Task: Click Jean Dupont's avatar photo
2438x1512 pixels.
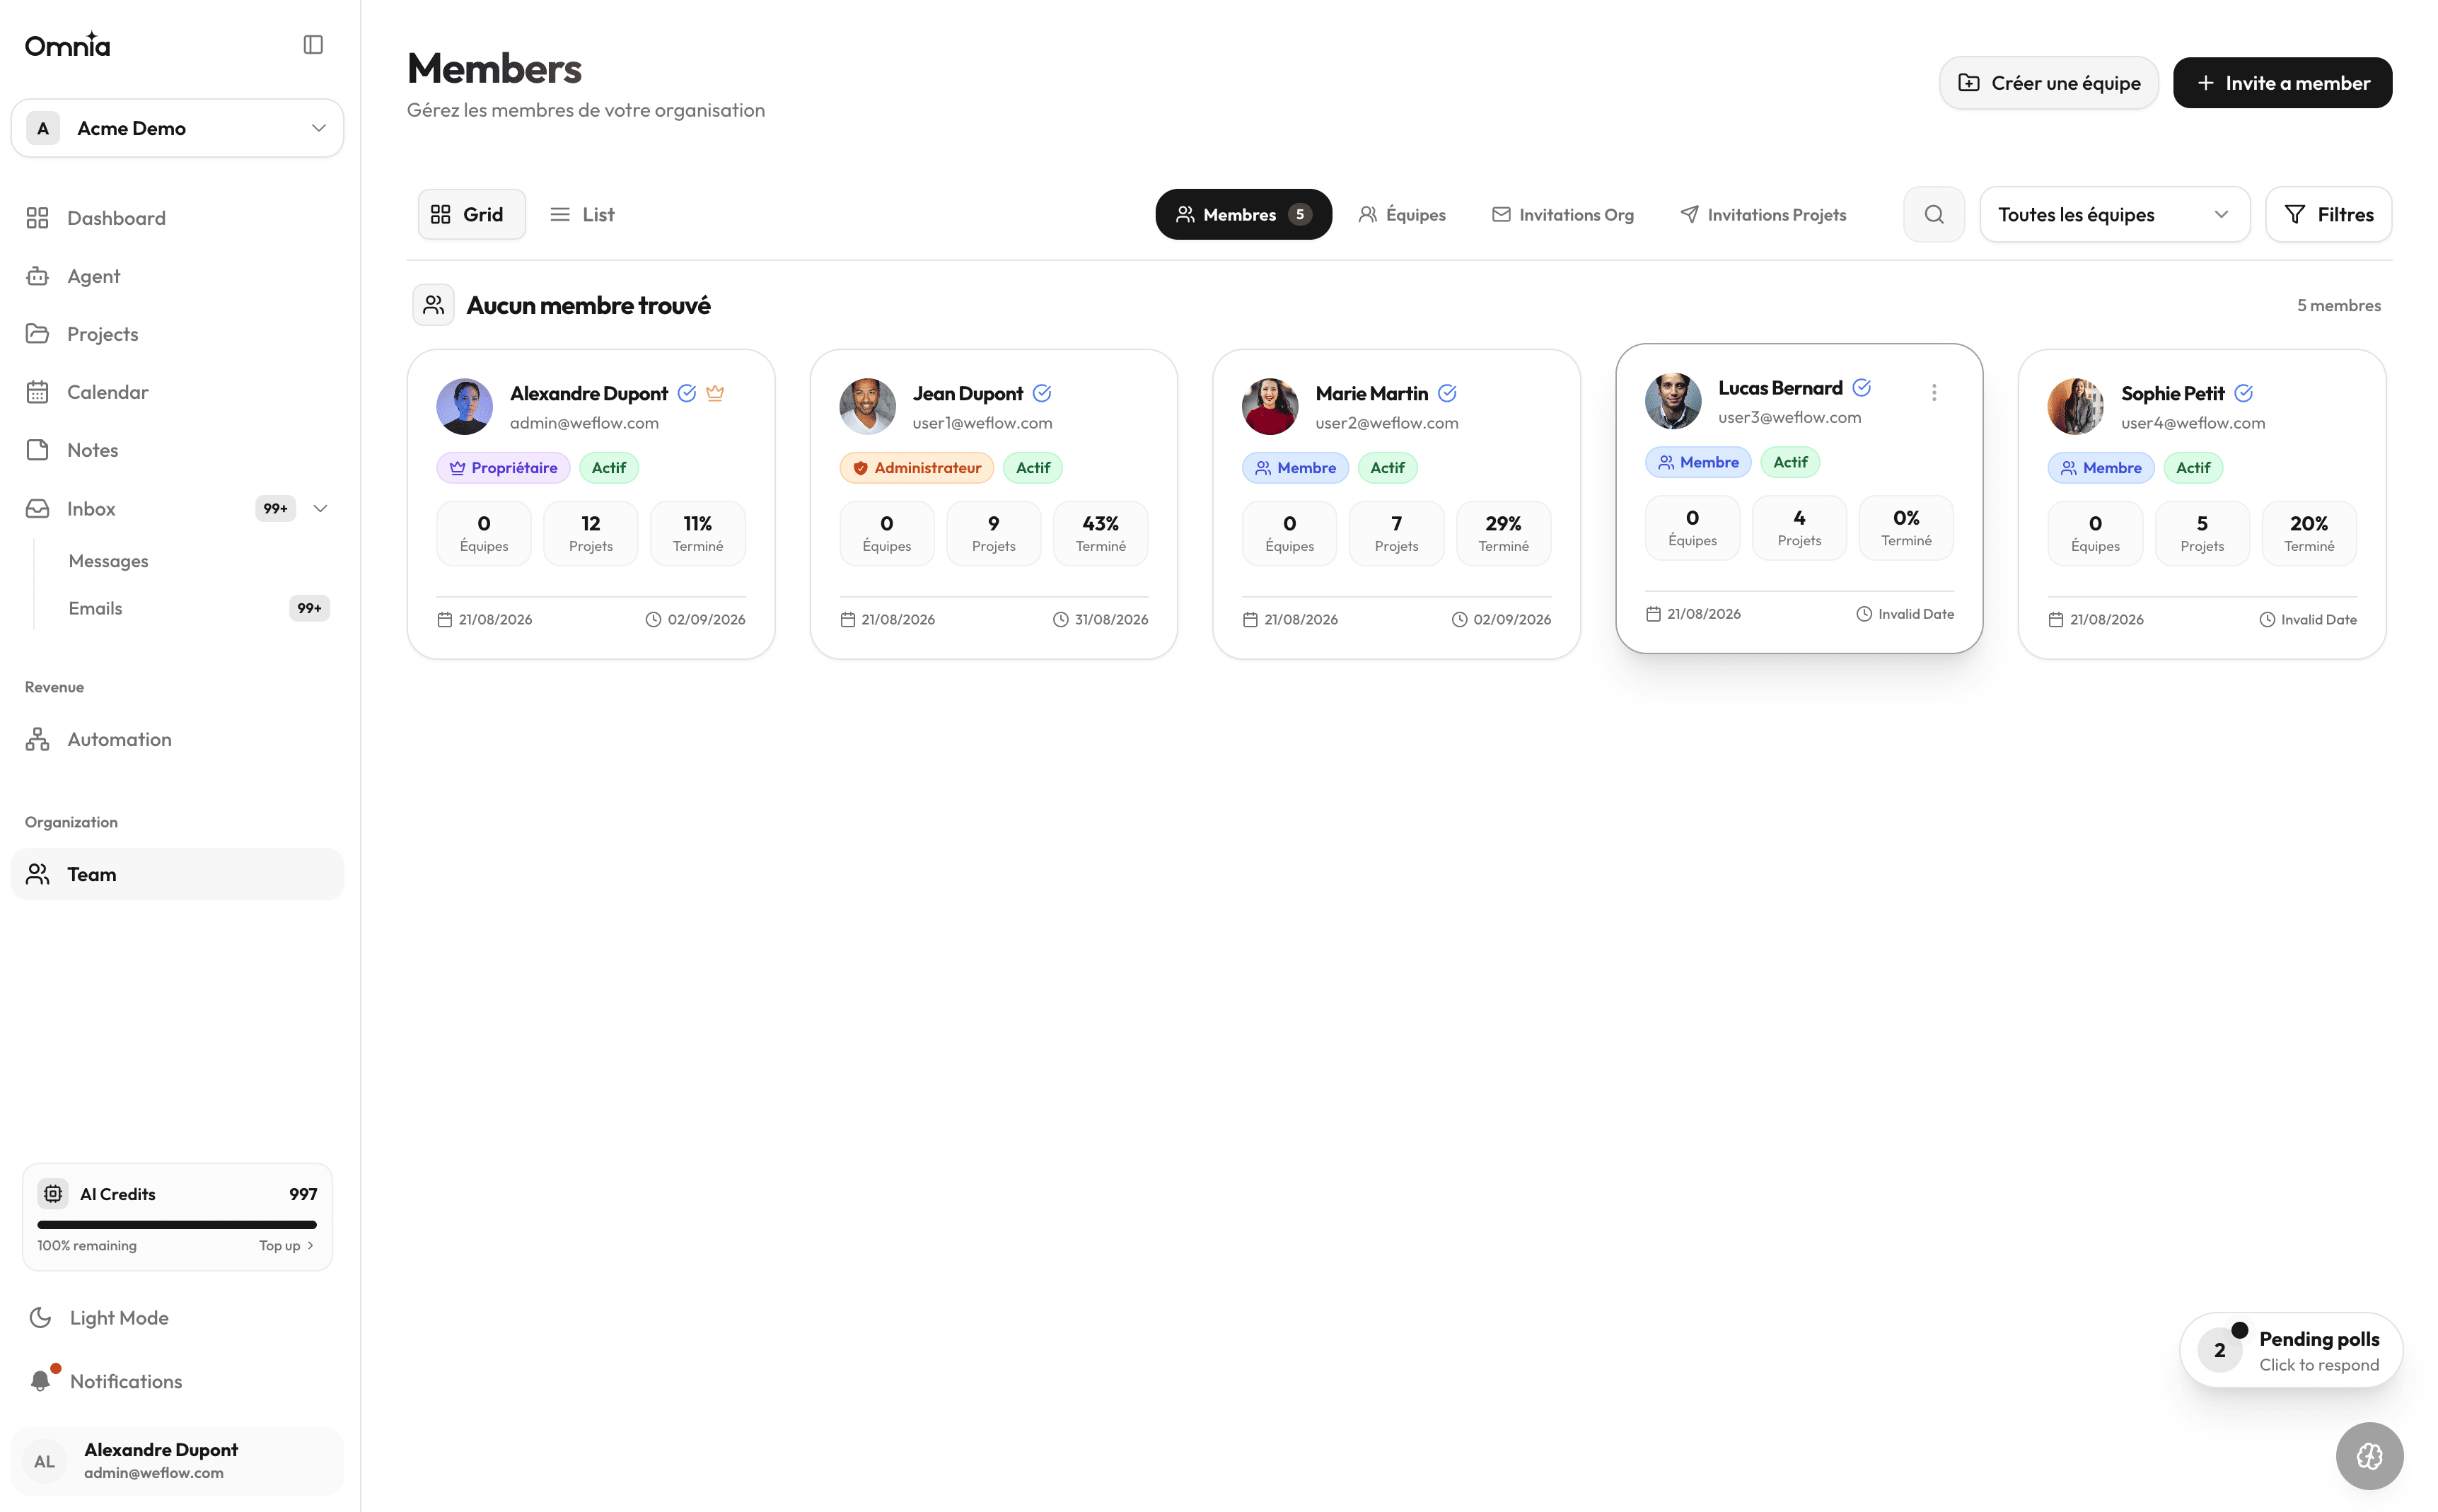Action: point(867,406)
